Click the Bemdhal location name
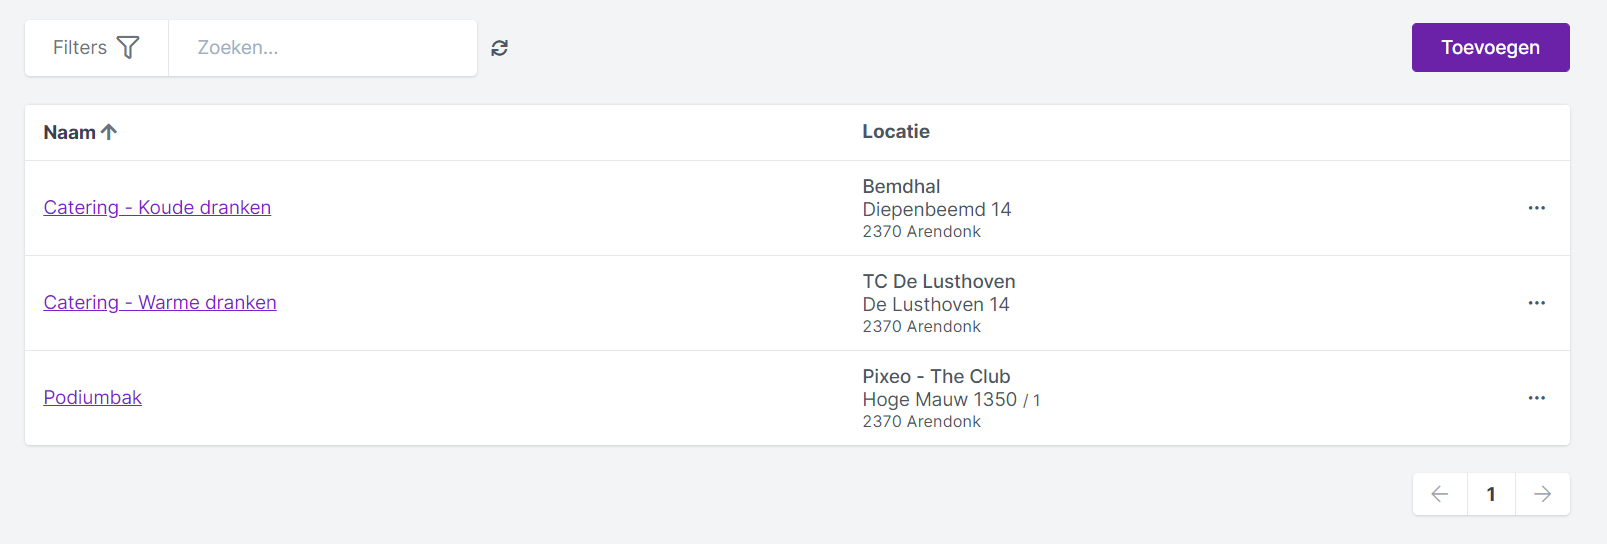Viewport: 1607px width, 544px height. click(x=901, y=186)
